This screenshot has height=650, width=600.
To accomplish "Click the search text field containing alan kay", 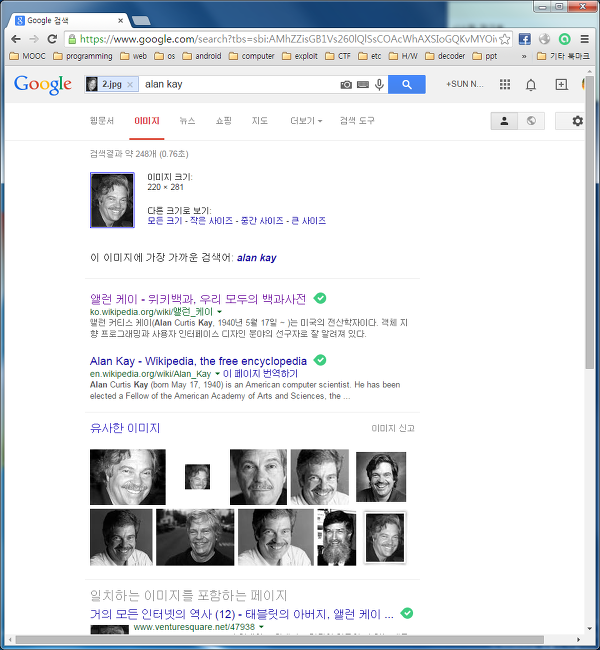I will click(x=238, y=85).
